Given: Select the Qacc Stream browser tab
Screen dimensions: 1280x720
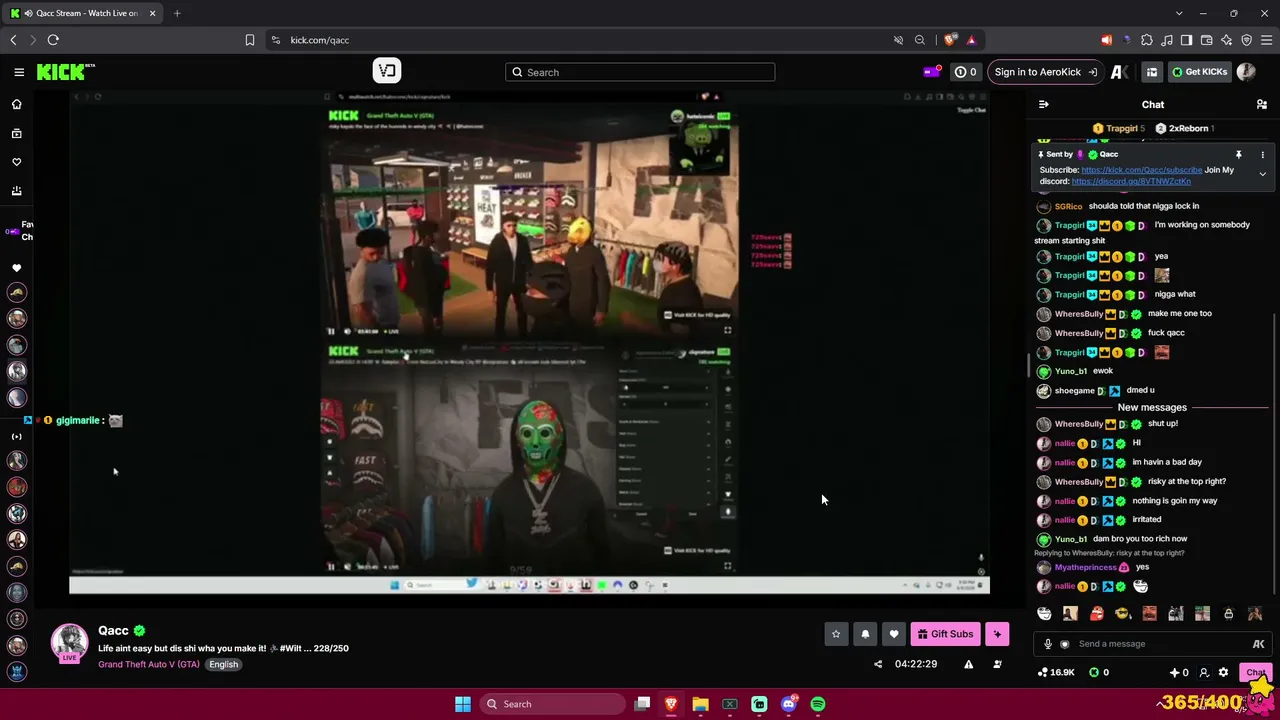Looking at the screenshot, I should pos(83,13).
